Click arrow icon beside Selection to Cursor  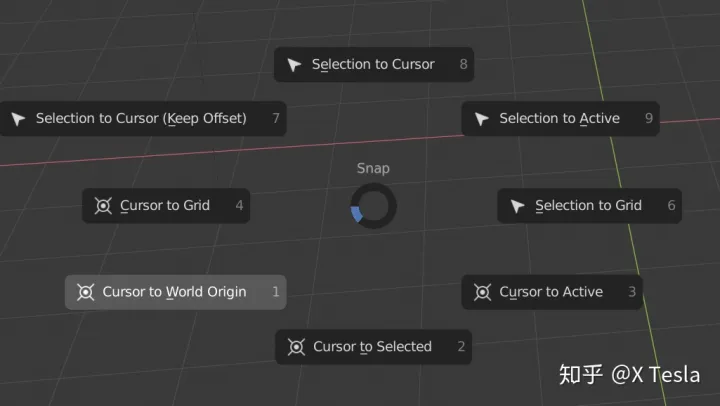pos(294,65)
